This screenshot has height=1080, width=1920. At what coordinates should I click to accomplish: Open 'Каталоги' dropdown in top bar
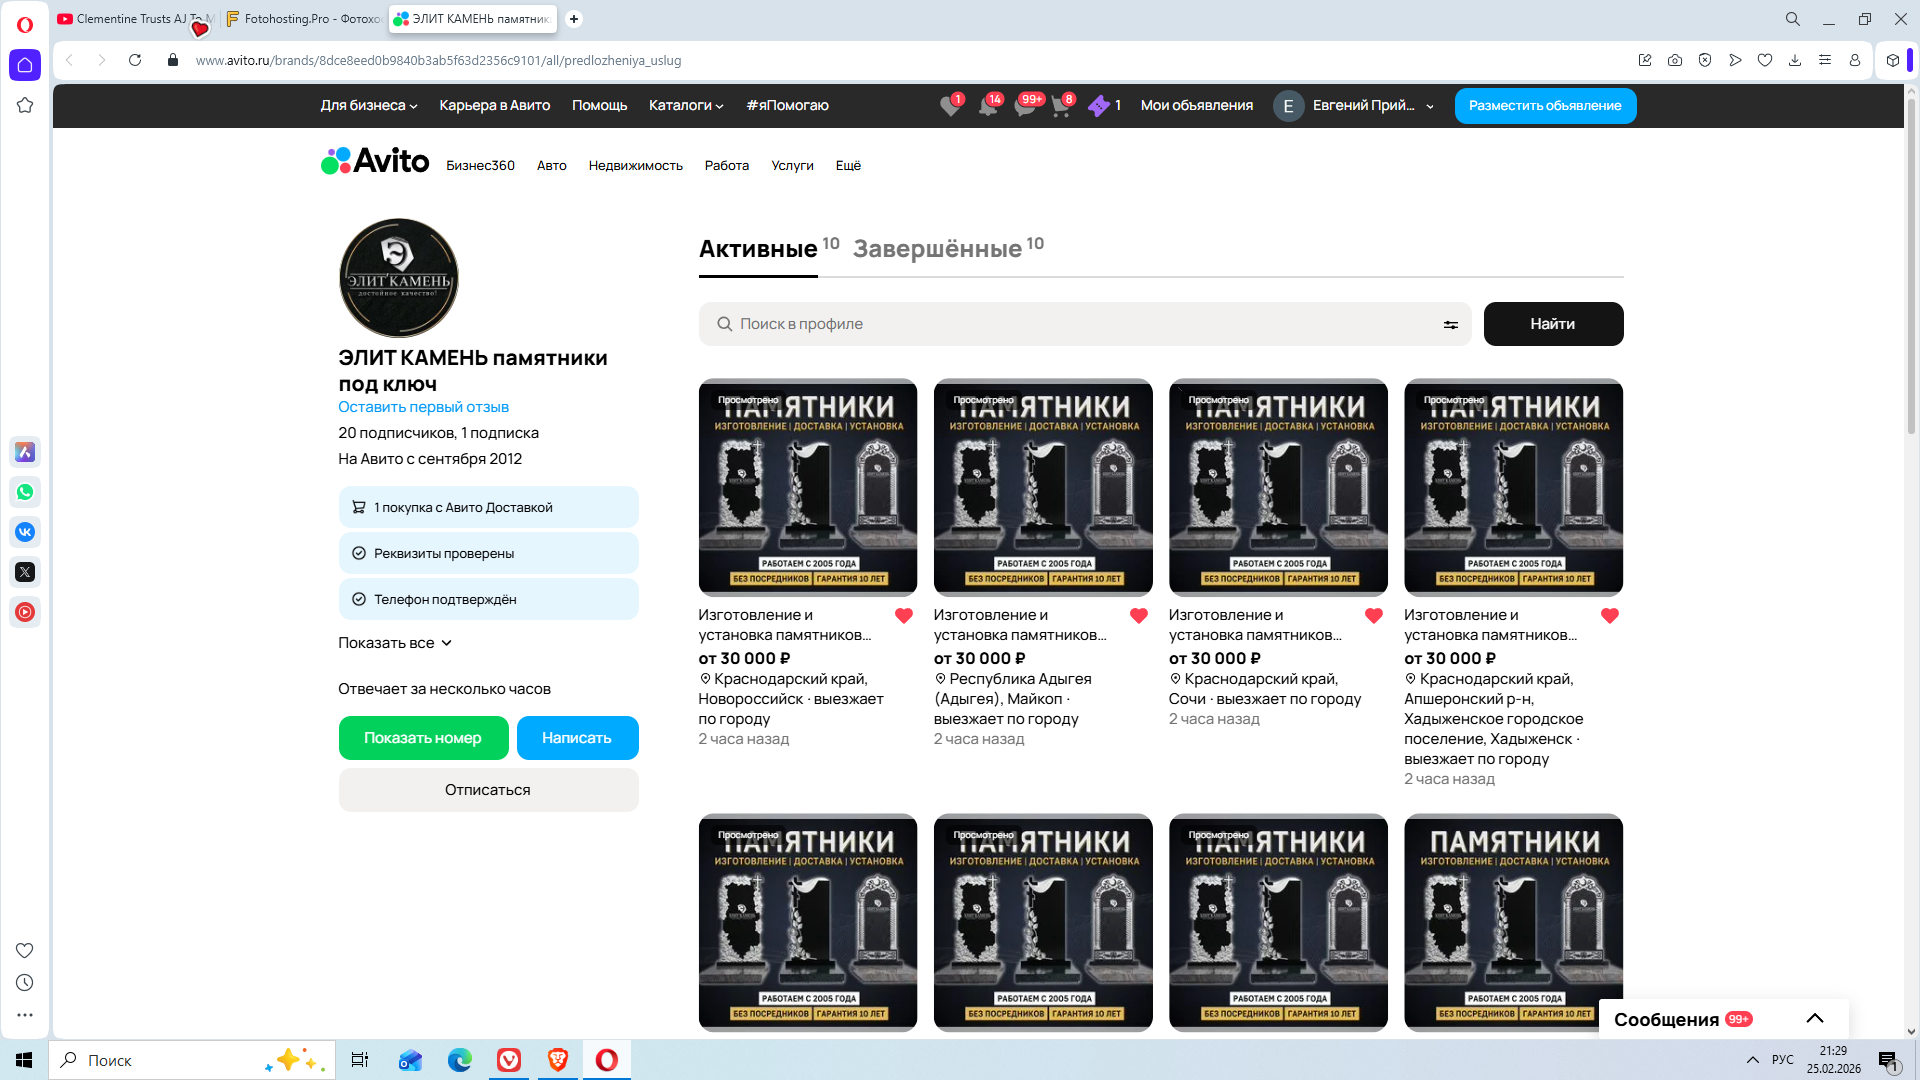tap(685, 106)
